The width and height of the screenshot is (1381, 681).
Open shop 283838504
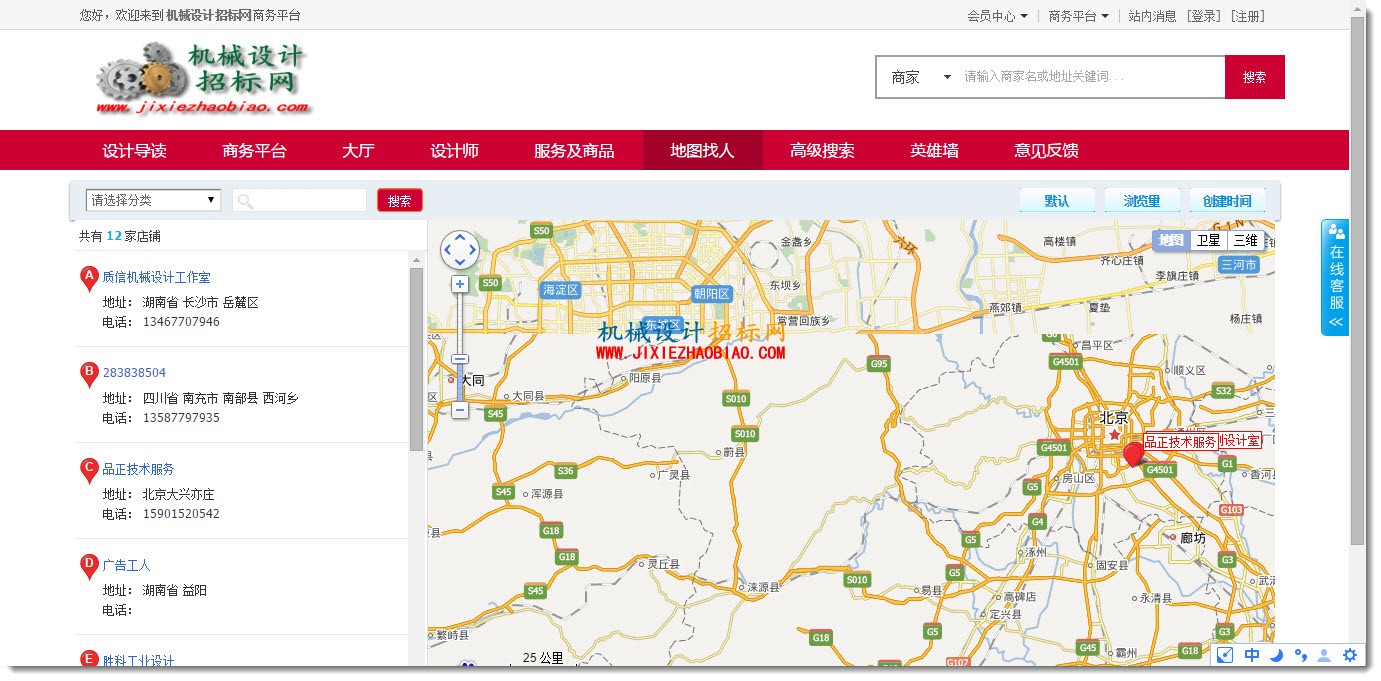pyautogui.click(x=134, y=373)
